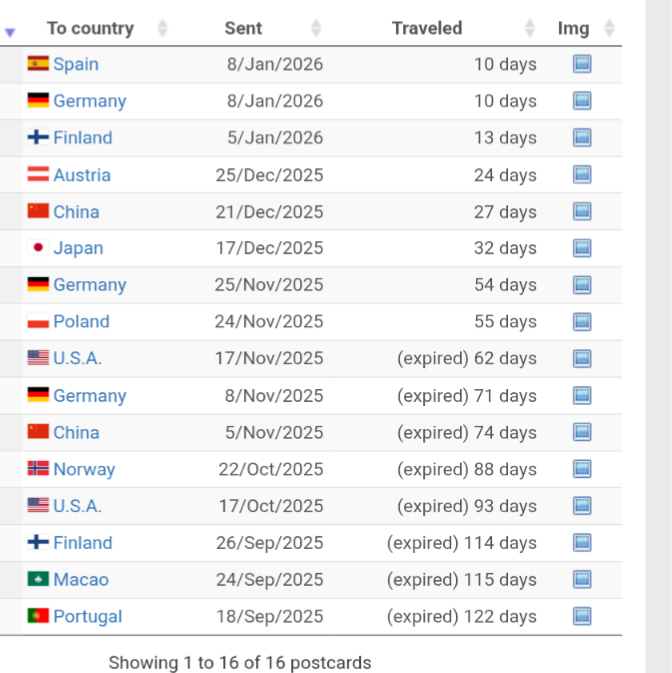The height and width of the screenshot is (673, 672).
Task: Open the Japan country link
Action: (x=78, y=248)
